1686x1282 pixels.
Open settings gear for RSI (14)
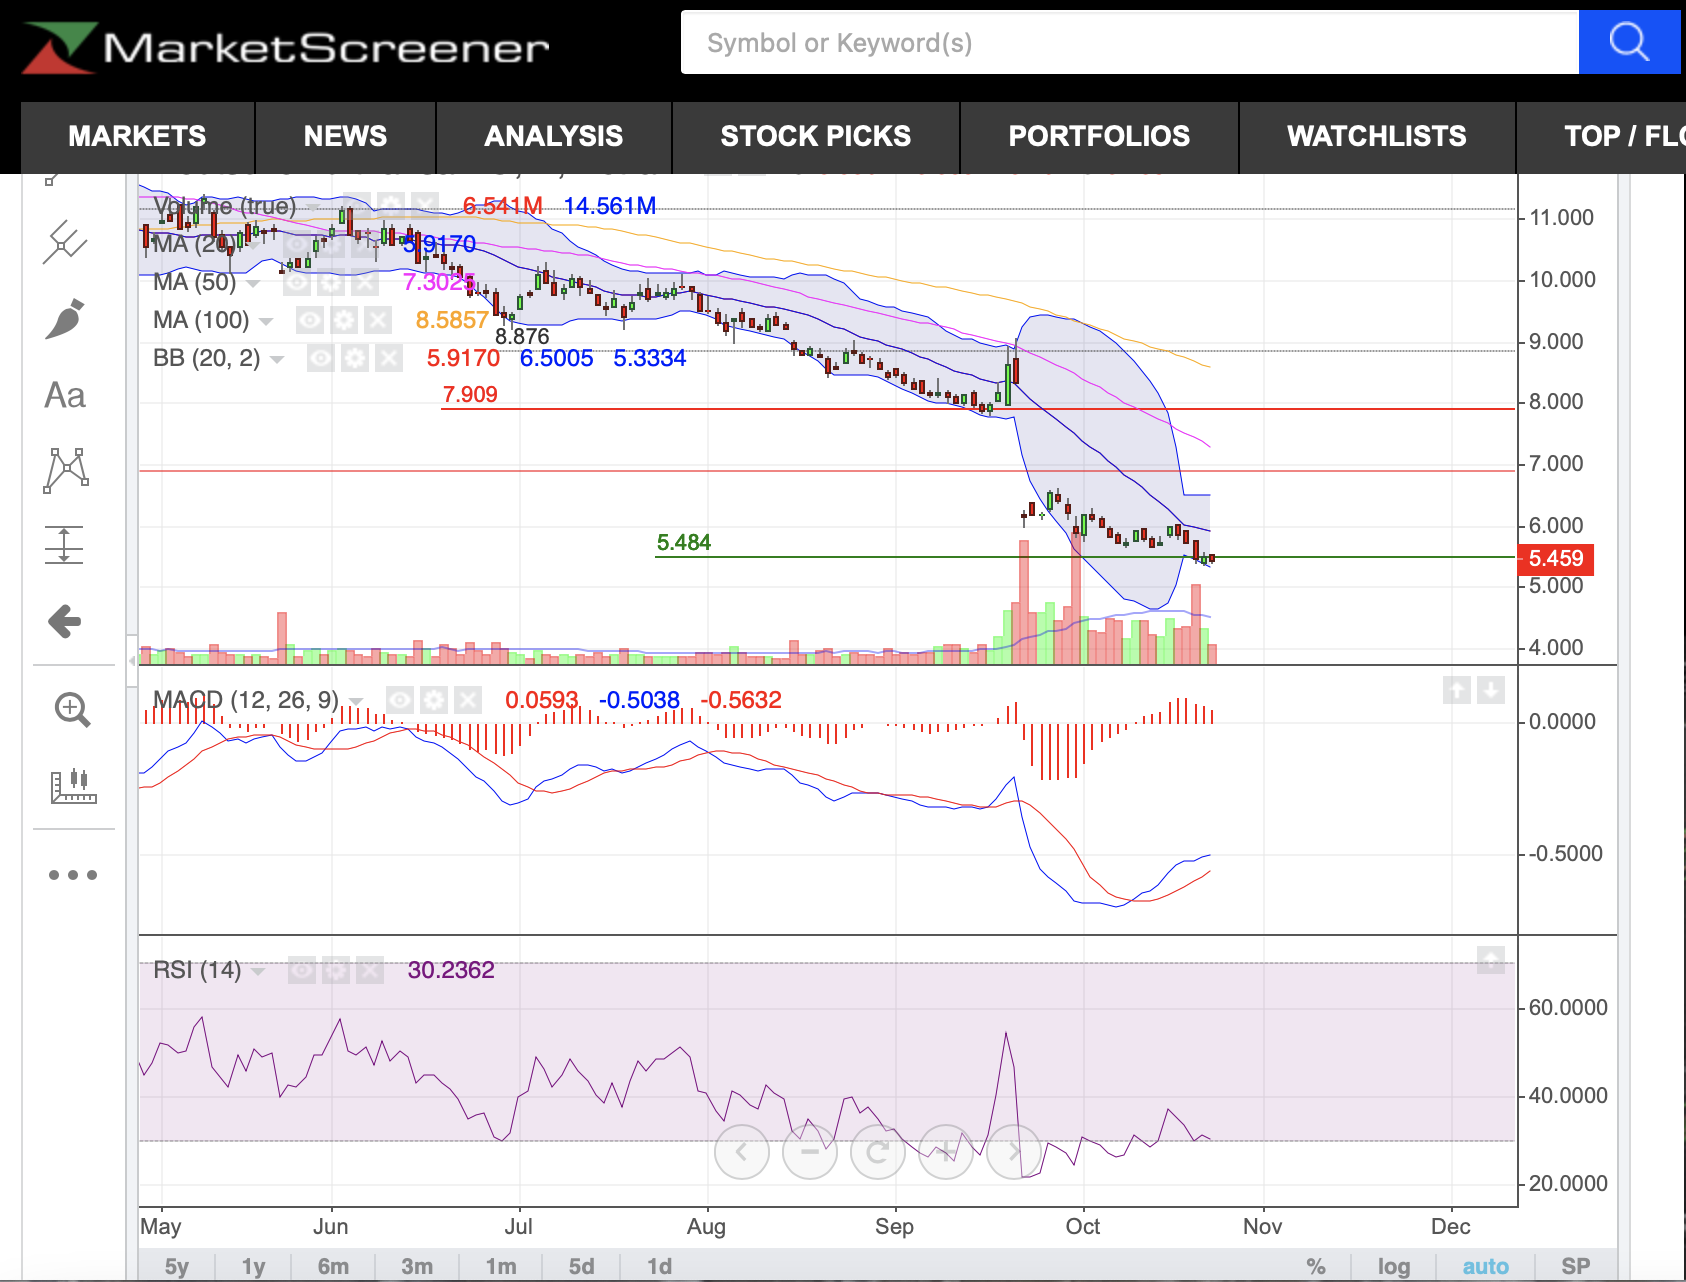pos(336,970)
